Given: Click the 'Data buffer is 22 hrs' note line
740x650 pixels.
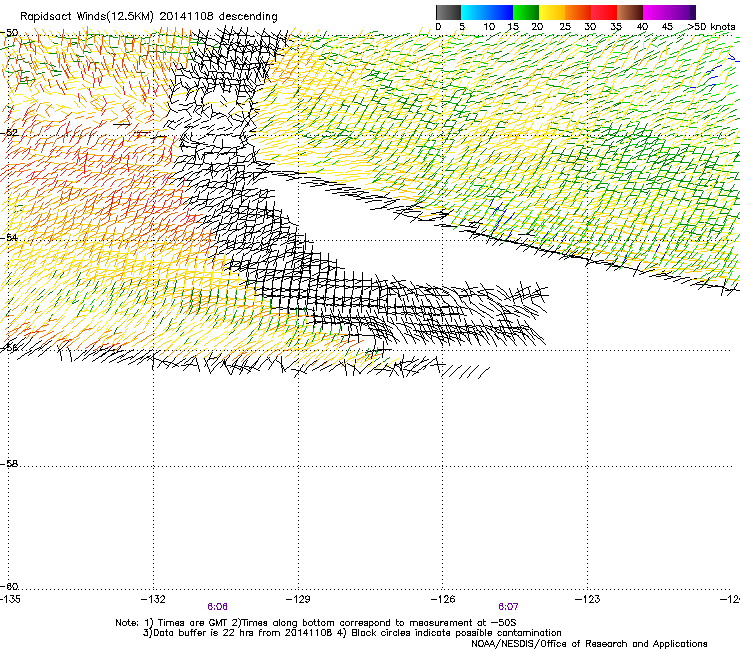Looking at the screenshot, I should [352, 633].
